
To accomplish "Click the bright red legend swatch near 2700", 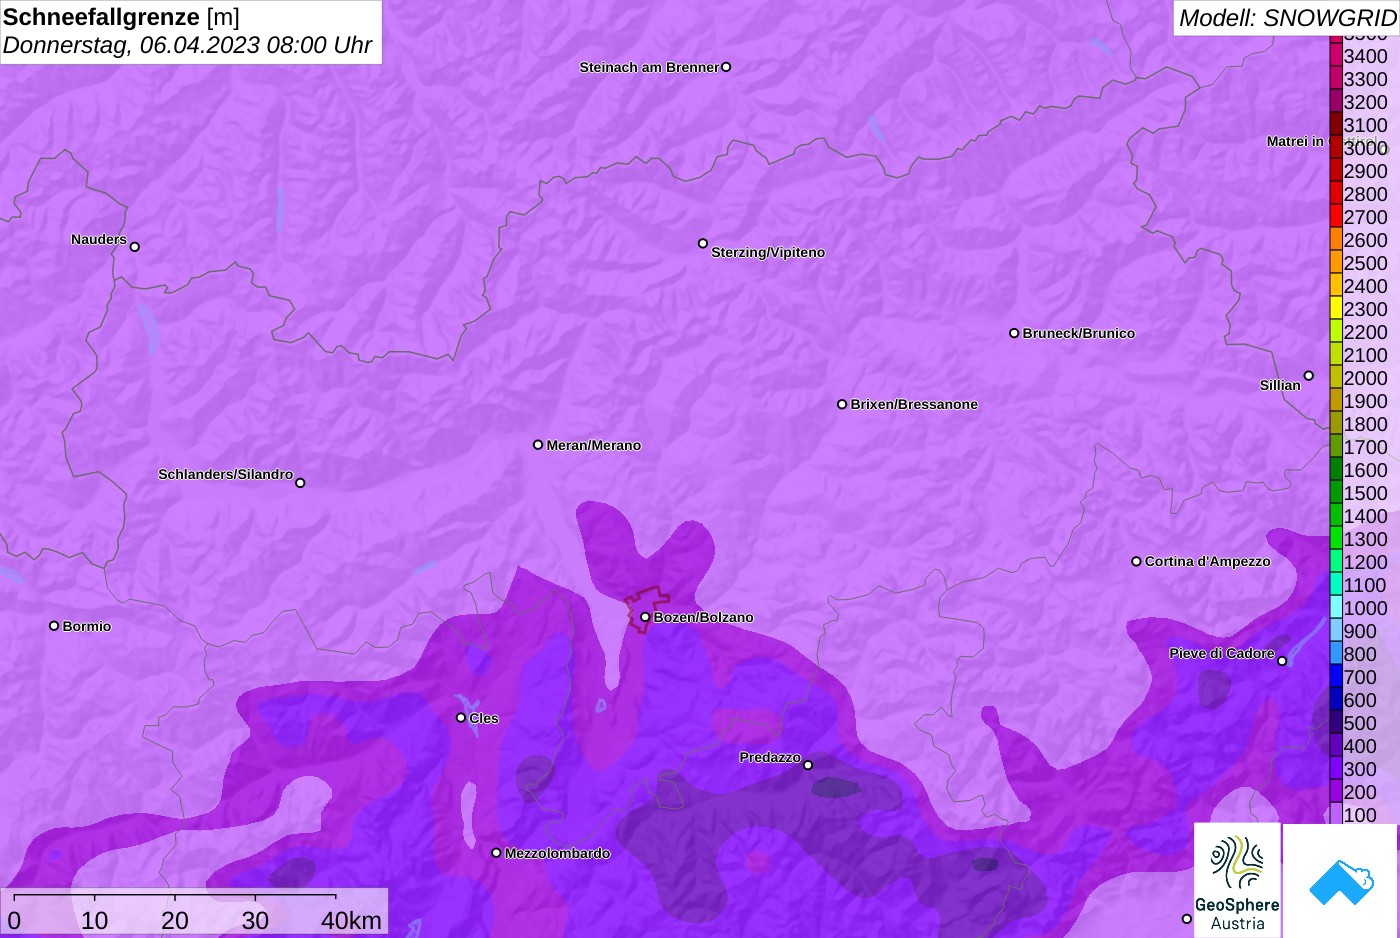I will 1336,215.
